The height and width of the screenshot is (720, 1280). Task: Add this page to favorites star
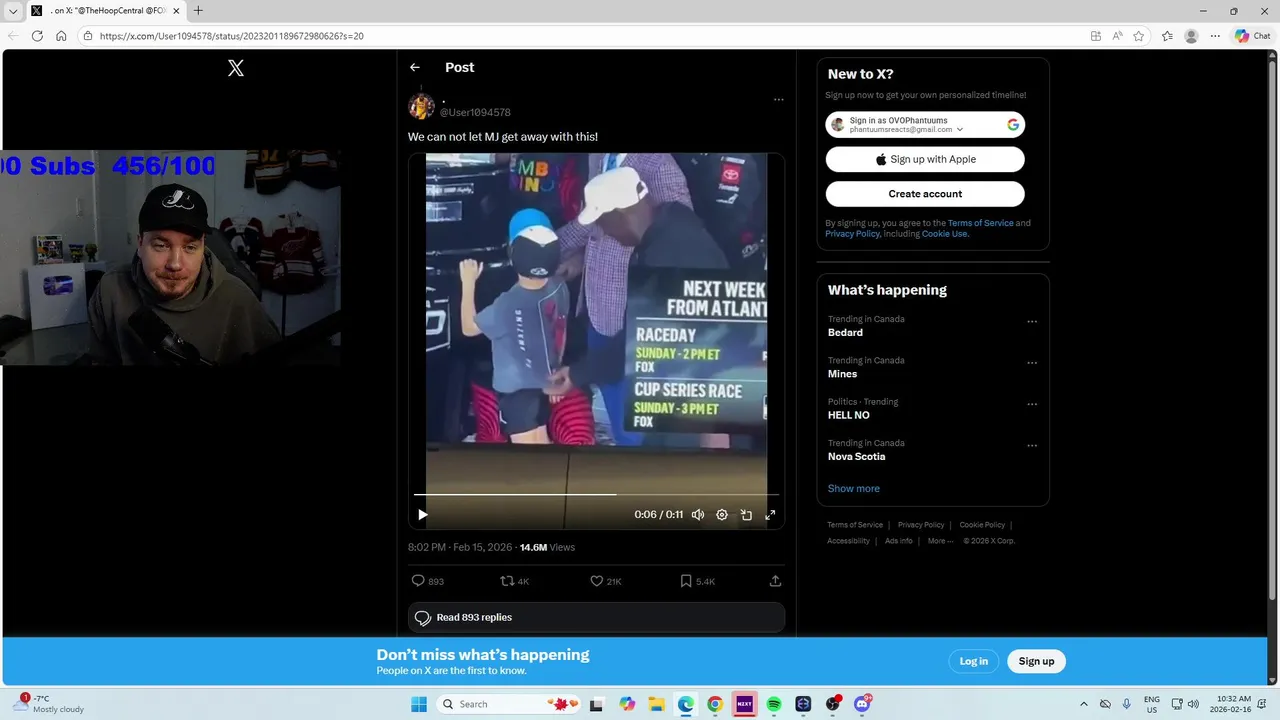coord(1139,36)
